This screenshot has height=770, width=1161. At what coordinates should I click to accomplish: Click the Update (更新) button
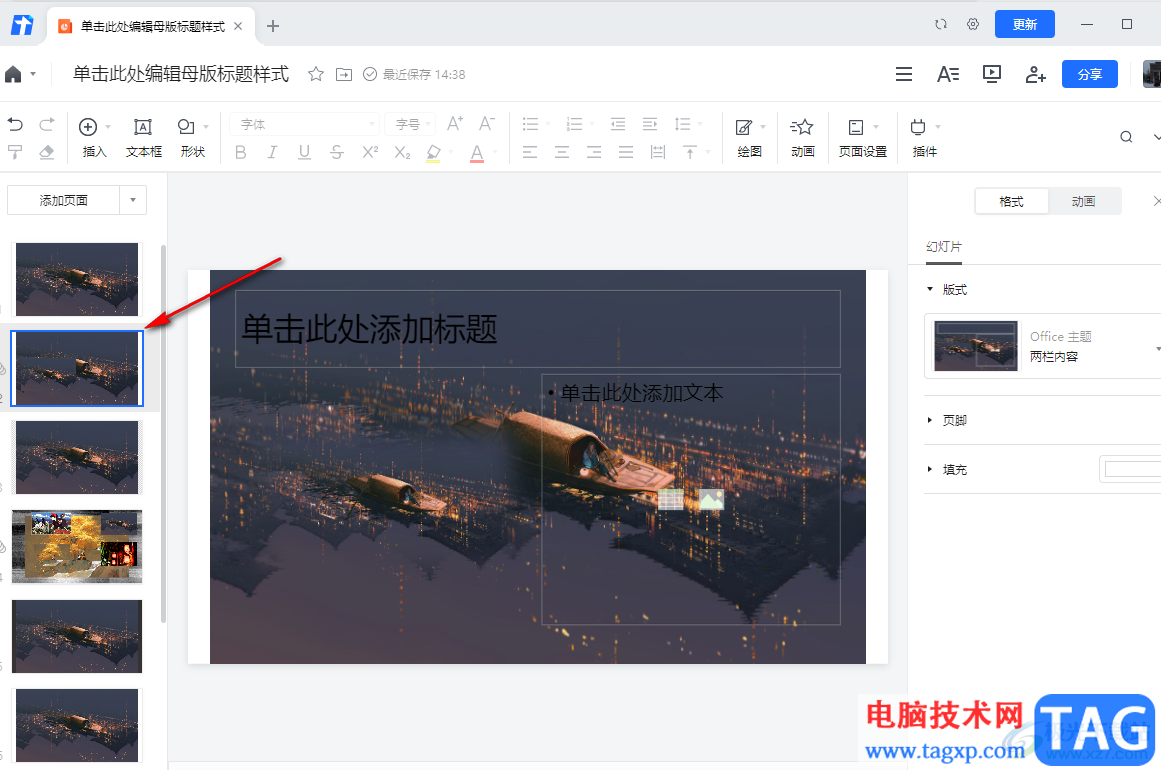pos(1025,24)
